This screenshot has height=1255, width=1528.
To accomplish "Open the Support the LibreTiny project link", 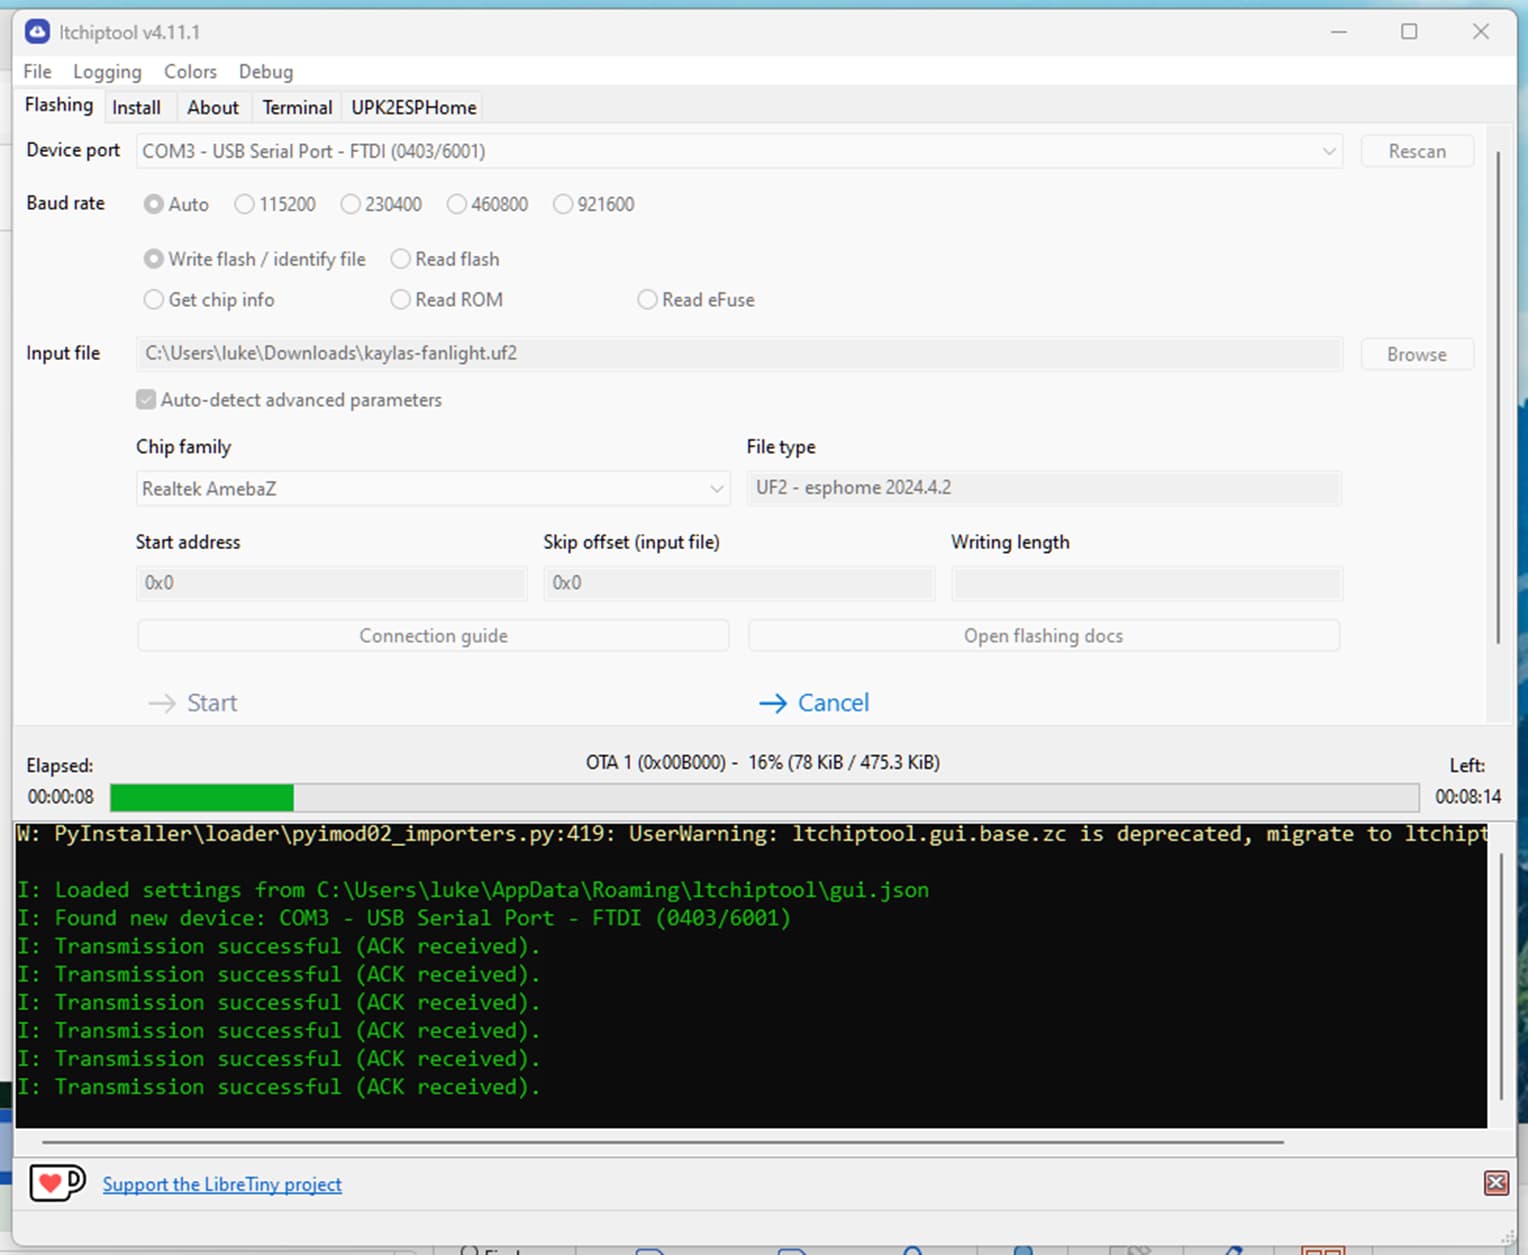I will click(222, 1184).
